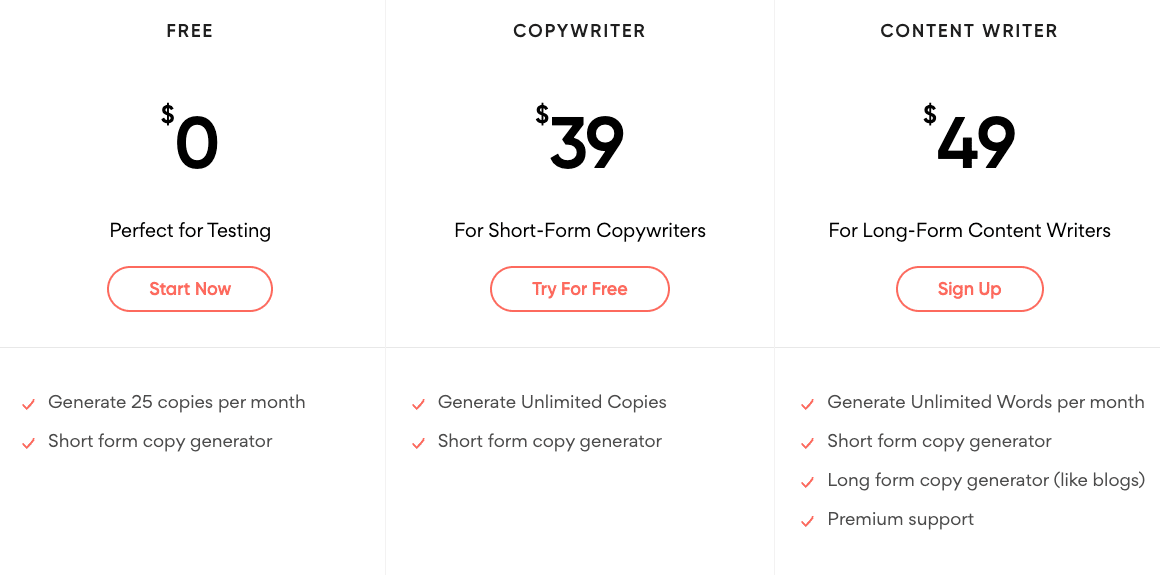This screenshot has height=575, width=1160.
Task: Click the $49 price
Action: 969,139
